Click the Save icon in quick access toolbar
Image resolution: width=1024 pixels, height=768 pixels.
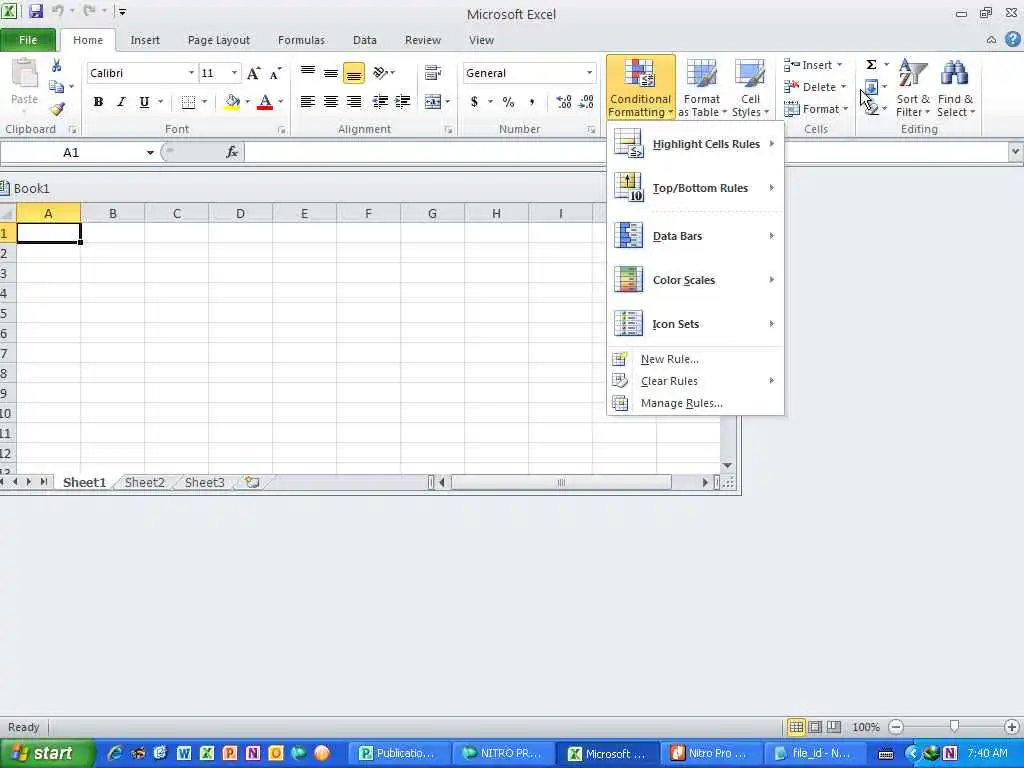(x=35, y=11)
